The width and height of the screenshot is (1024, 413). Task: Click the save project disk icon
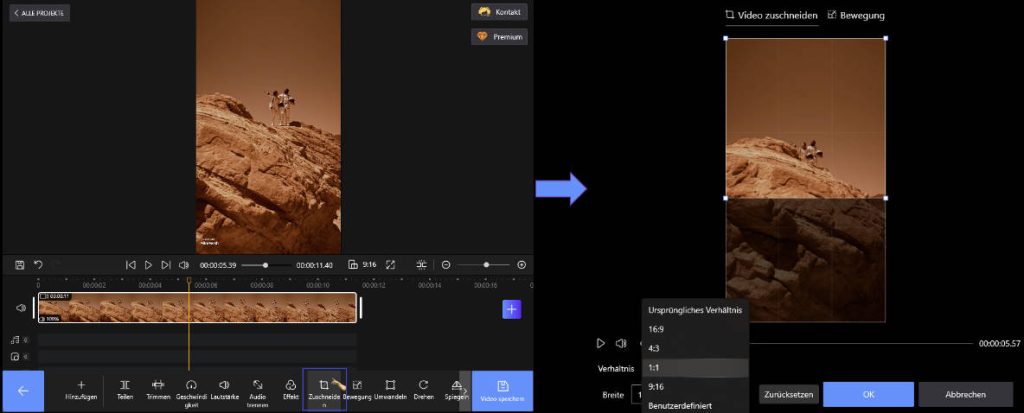click(20, 265)
